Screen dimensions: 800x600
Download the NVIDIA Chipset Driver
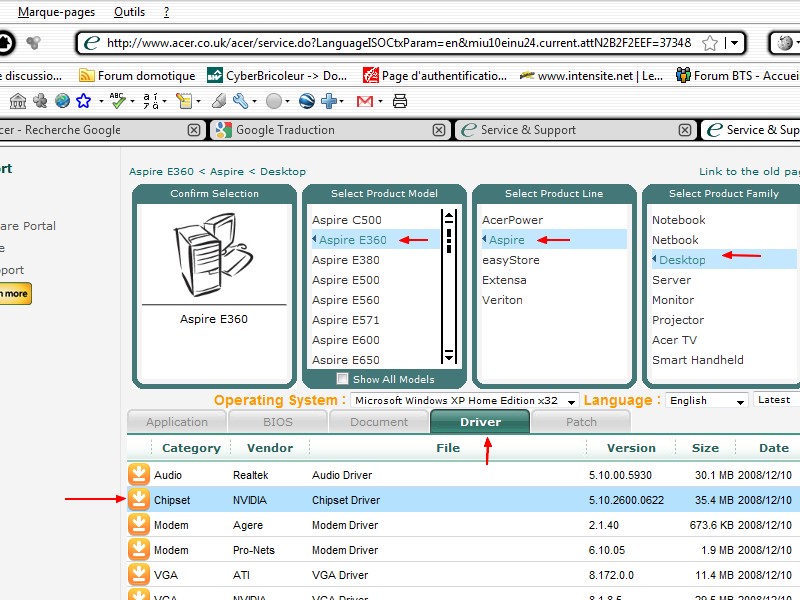coord(139,499)
